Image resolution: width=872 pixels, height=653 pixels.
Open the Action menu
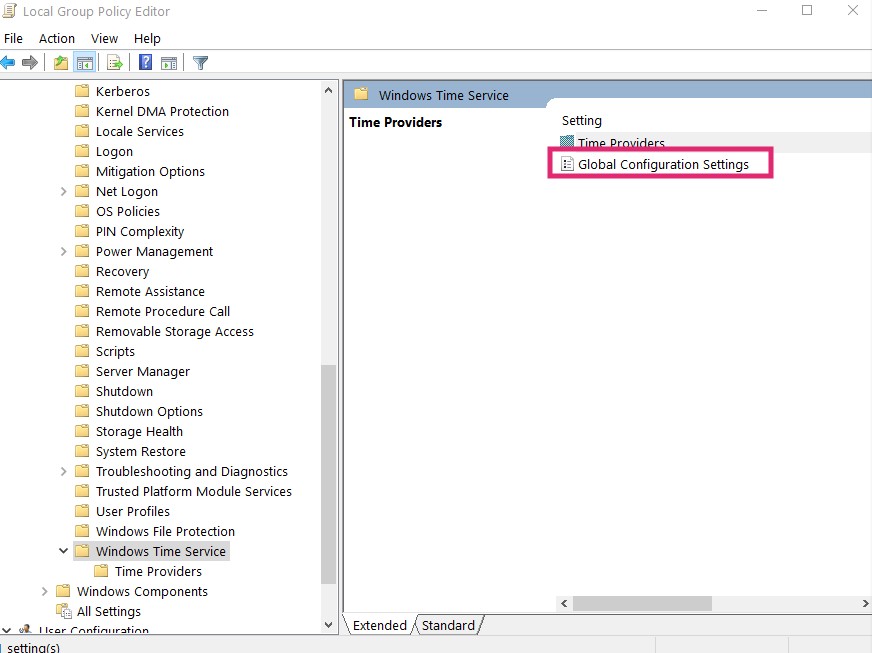[57, 38]
